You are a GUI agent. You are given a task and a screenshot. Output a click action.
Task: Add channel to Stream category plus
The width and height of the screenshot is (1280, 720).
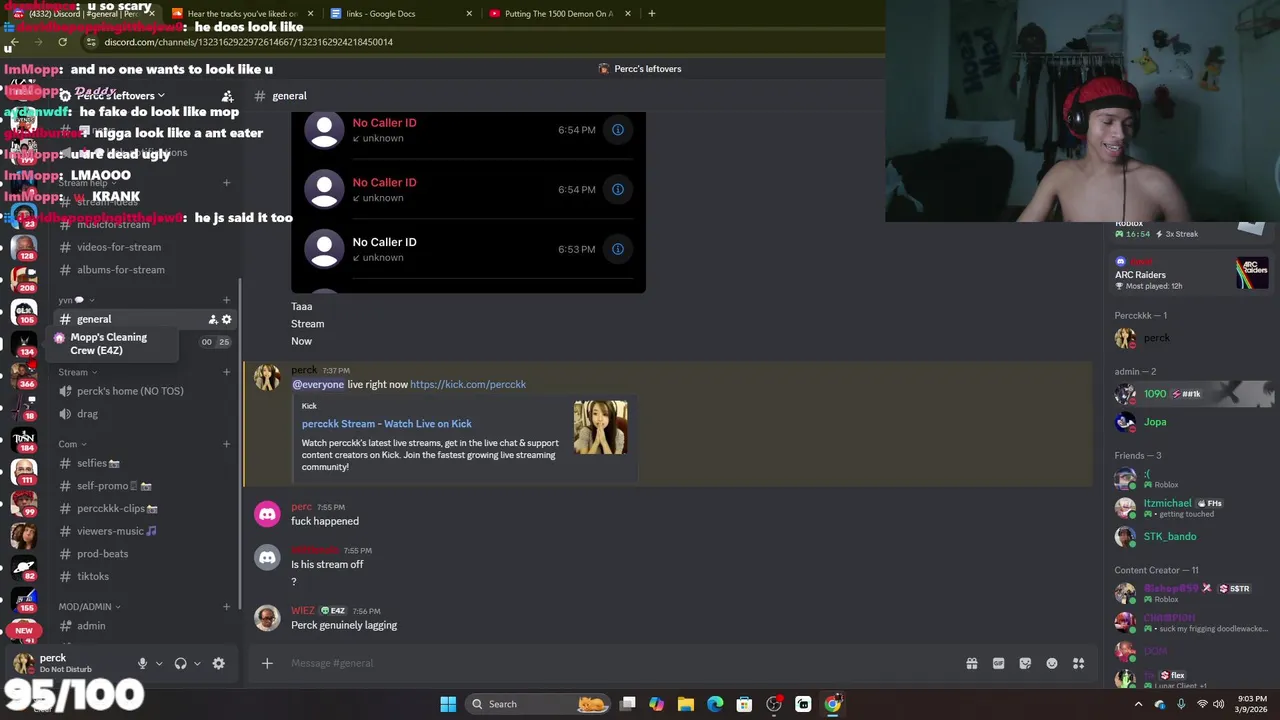(227, 372)
